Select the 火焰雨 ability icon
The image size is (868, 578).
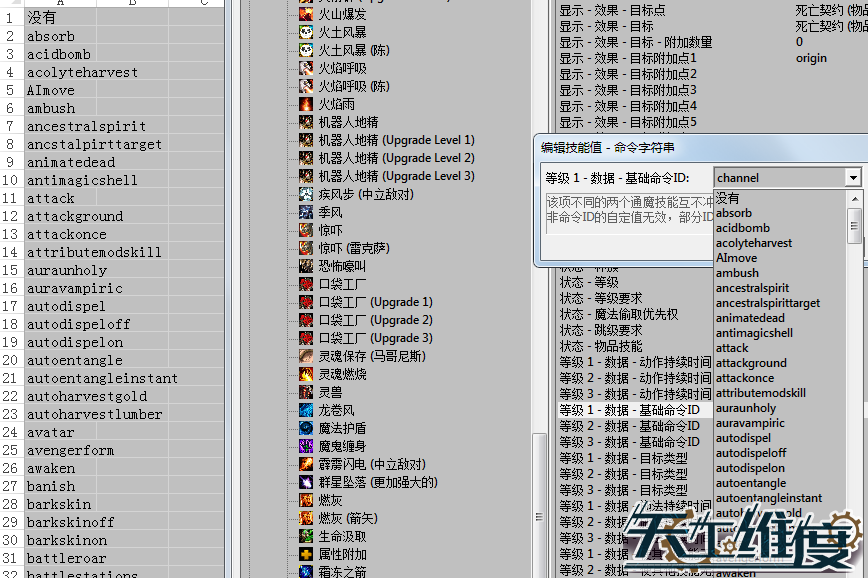(307, 104)
